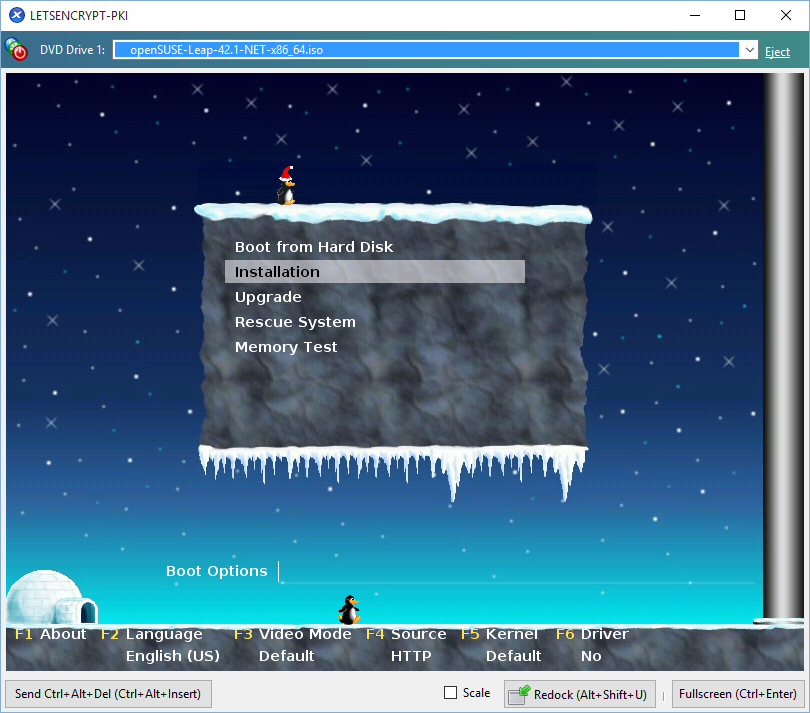Click the penguin standing on the snowy ground
The width and height of the screenshot is (810, 713).
pos(348,609)
